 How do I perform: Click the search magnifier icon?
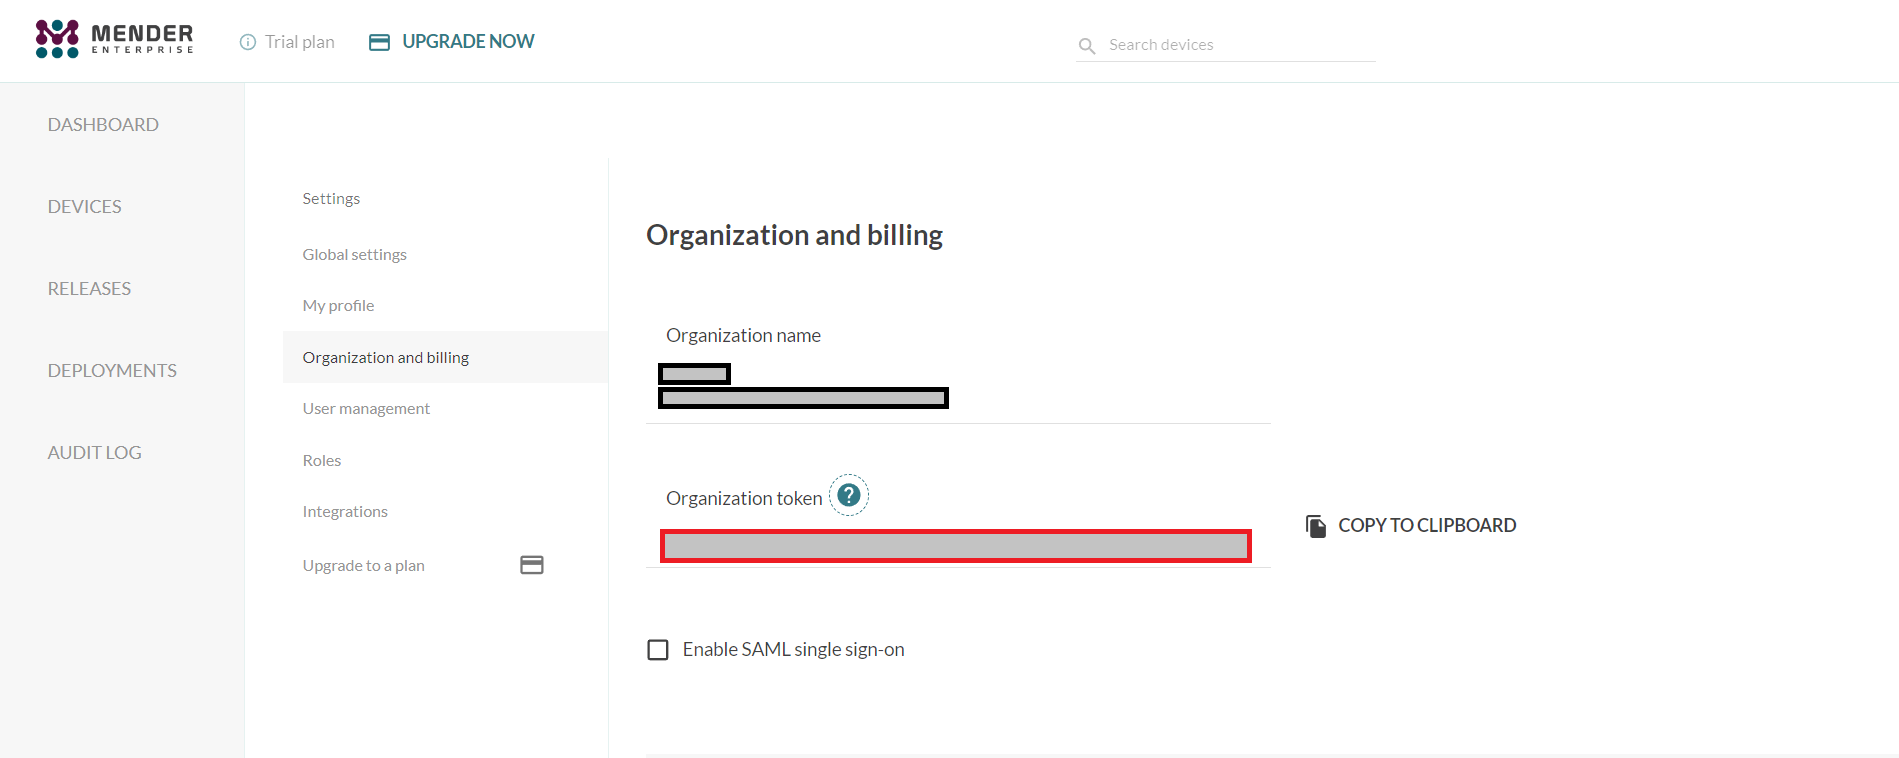click(1087, 46)
